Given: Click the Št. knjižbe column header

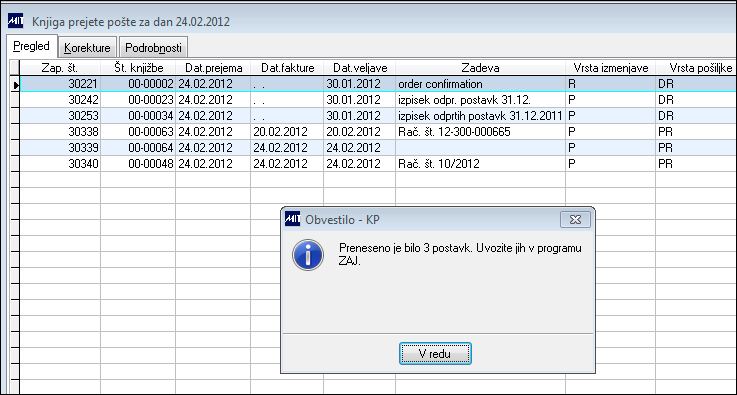Looking at the screenshot, I should click(138, 68).
